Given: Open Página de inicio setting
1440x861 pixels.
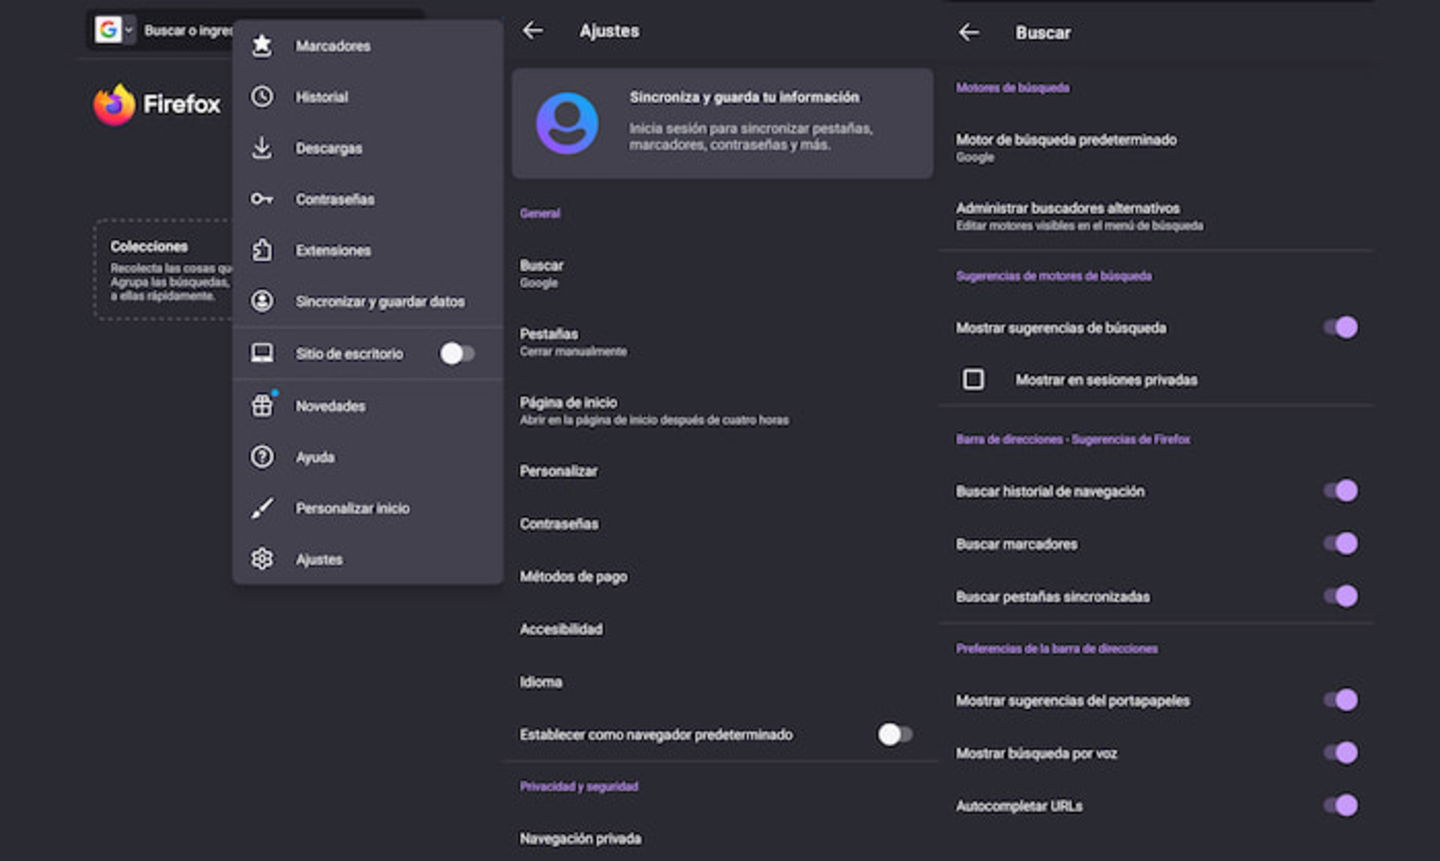Looking at the screenshot, I should point(722,410).
